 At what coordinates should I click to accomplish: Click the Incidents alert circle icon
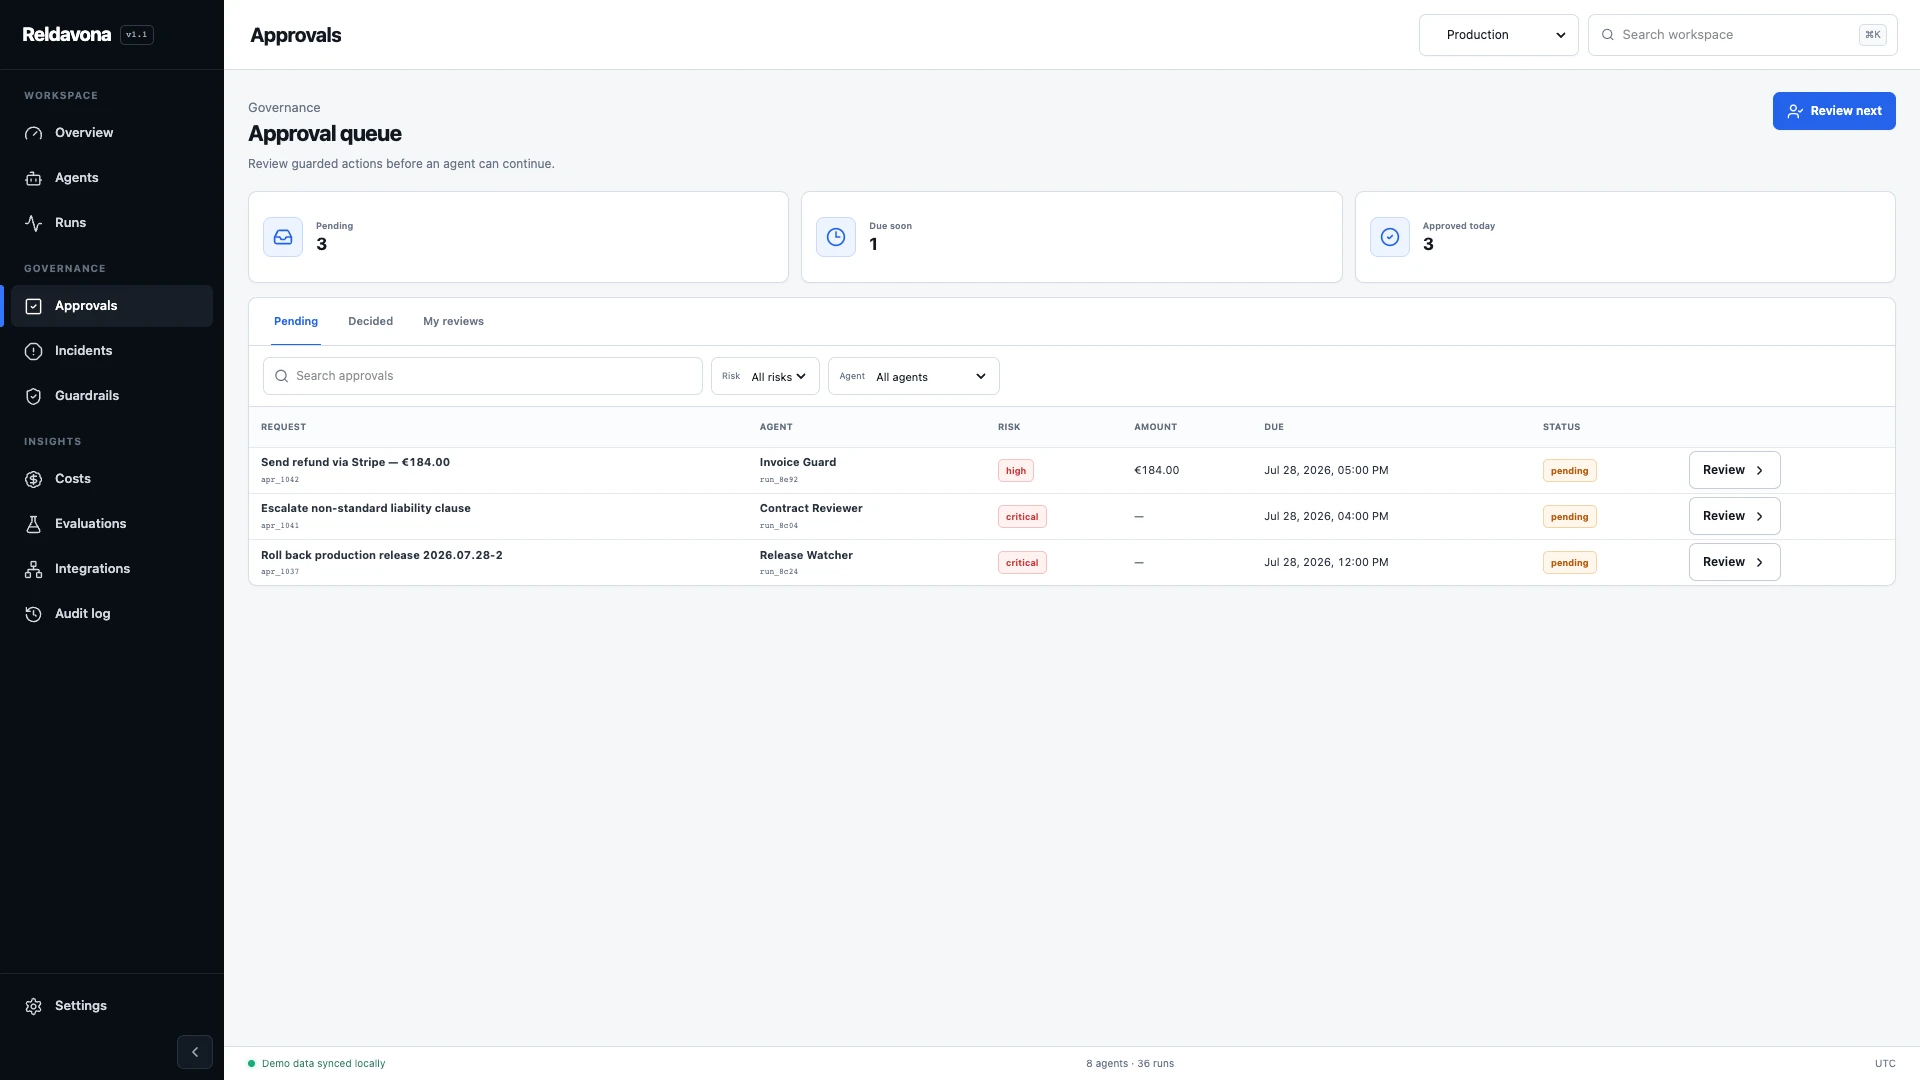tap(33, 351)
